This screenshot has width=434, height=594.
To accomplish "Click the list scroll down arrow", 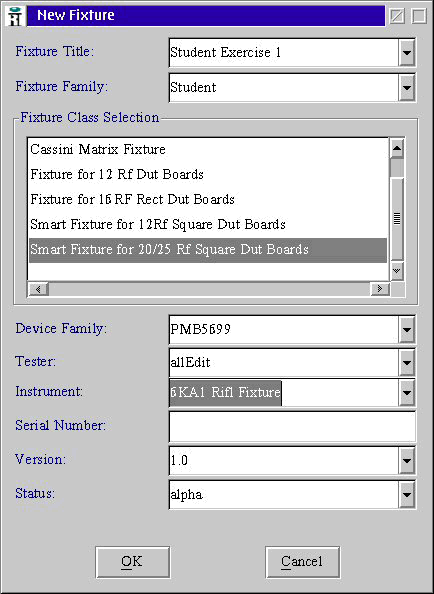I will 397,270.
